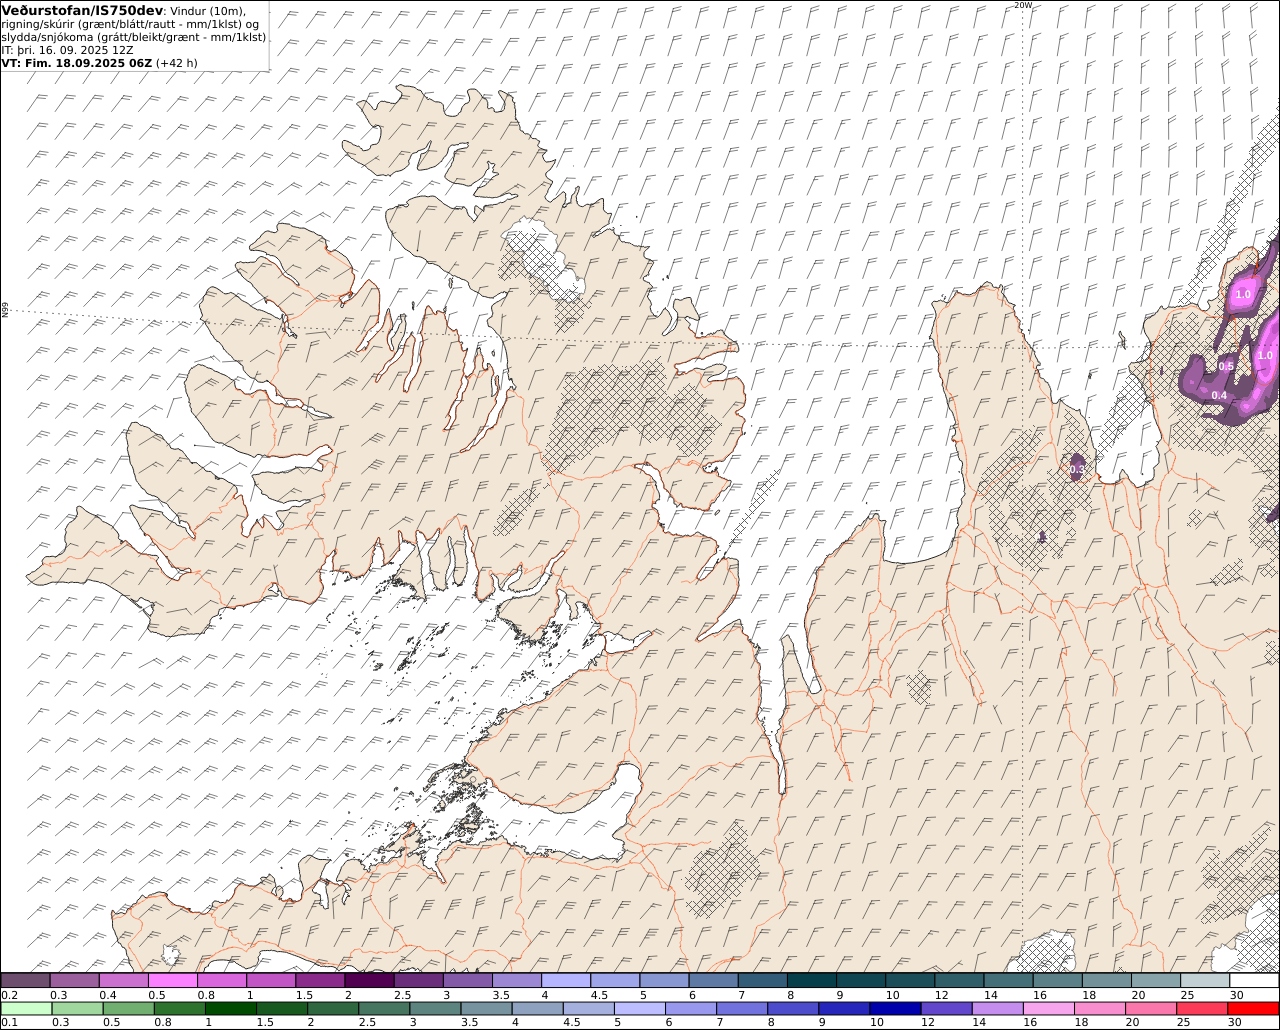
Task: Select lower legend swatch between 0.5 and 0.8
Action: (129, 1008)
